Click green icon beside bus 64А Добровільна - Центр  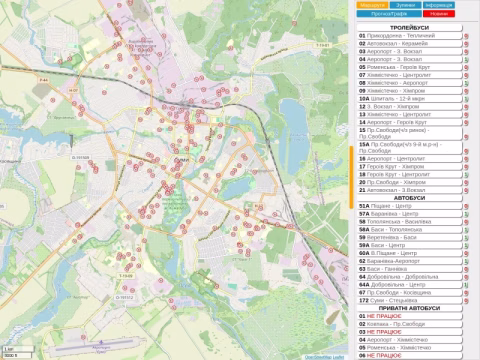(x=466, y=285)
